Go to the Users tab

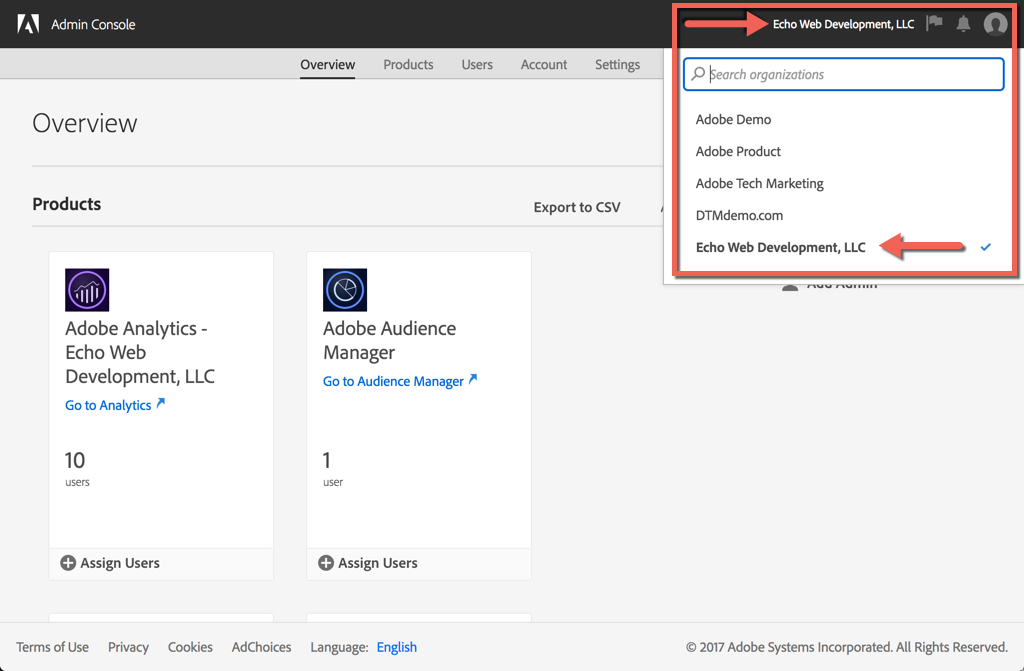(x=477, y=64)
